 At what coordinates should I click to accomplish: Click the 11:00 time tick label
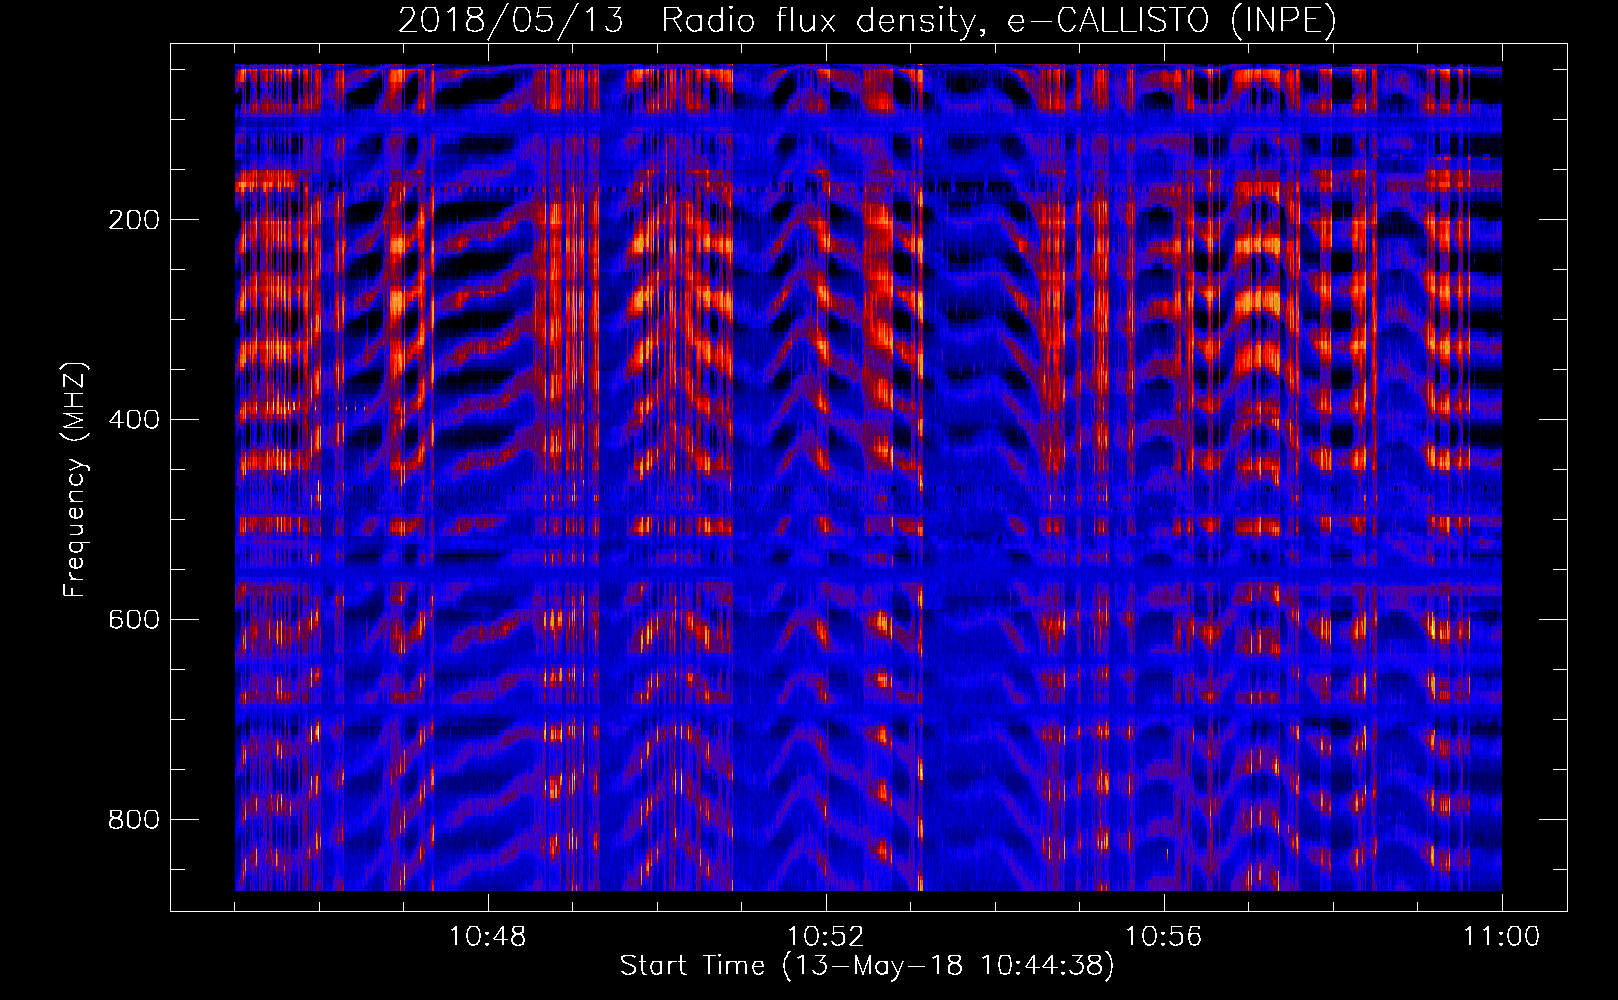[x=1502, y=937]
